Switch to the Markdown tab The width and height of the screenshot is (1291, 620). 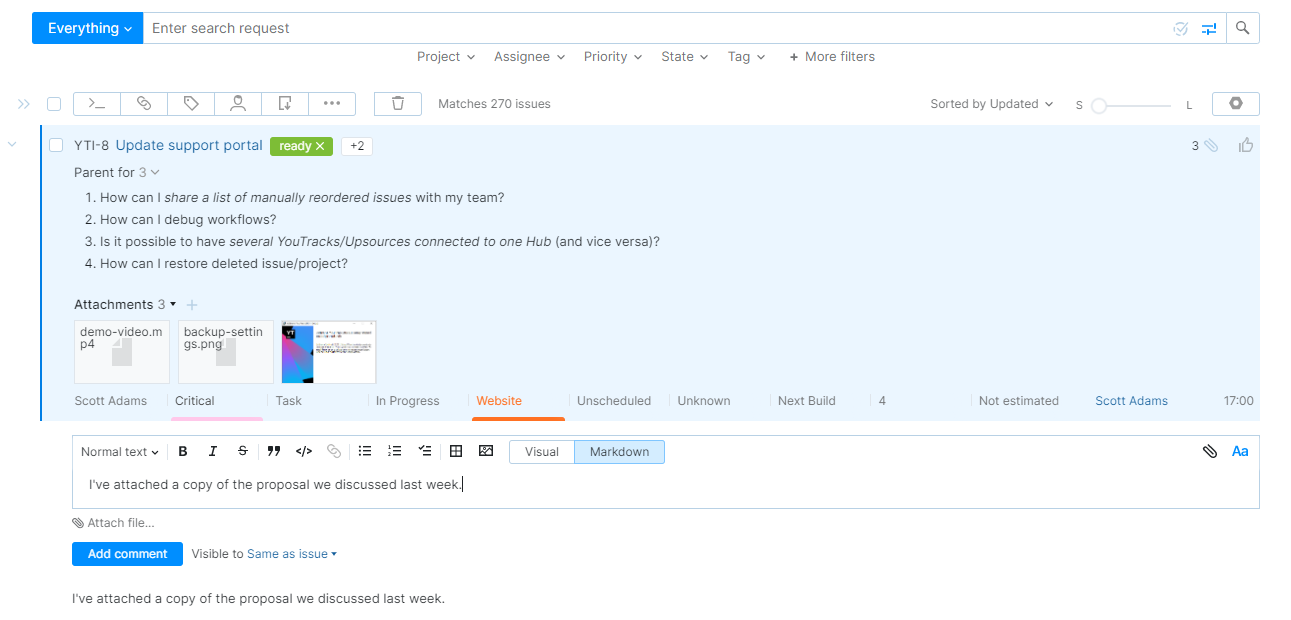click(619, 451)
